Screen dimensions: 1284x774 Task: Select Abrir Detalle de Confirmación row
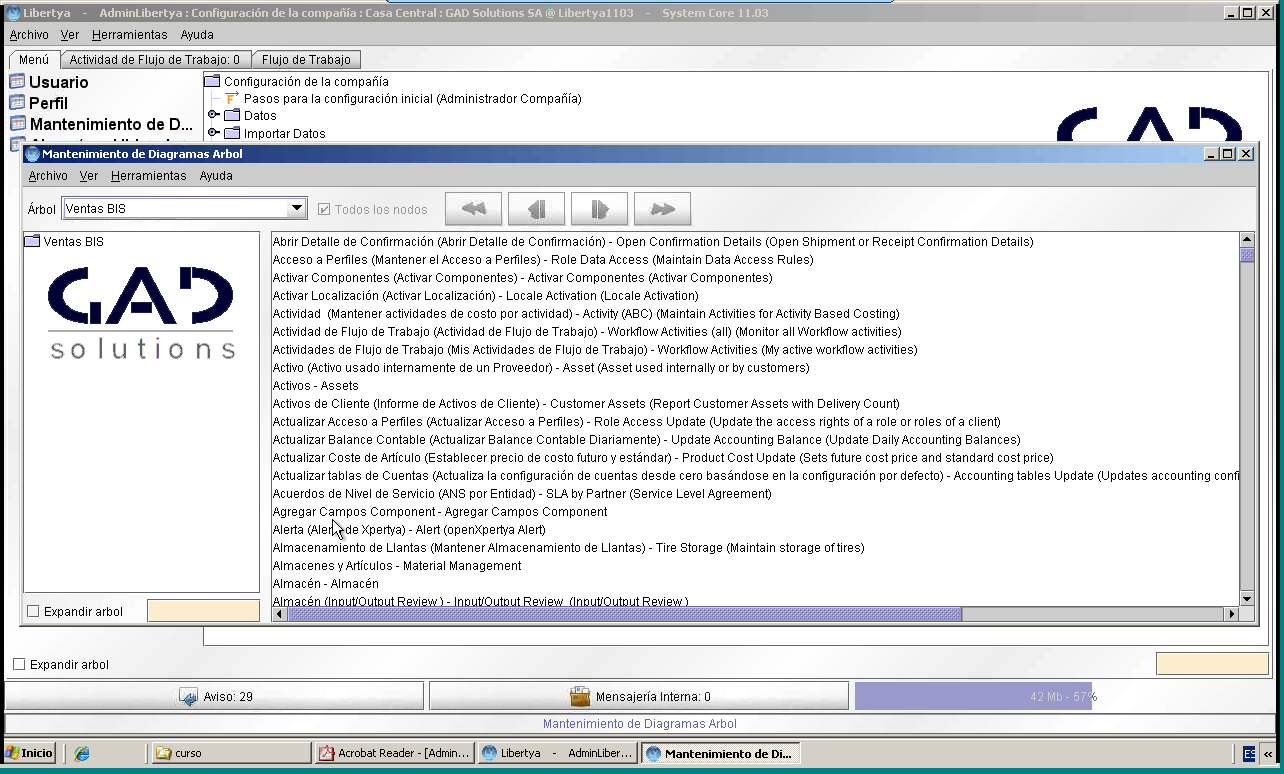(x=755, y=242)
